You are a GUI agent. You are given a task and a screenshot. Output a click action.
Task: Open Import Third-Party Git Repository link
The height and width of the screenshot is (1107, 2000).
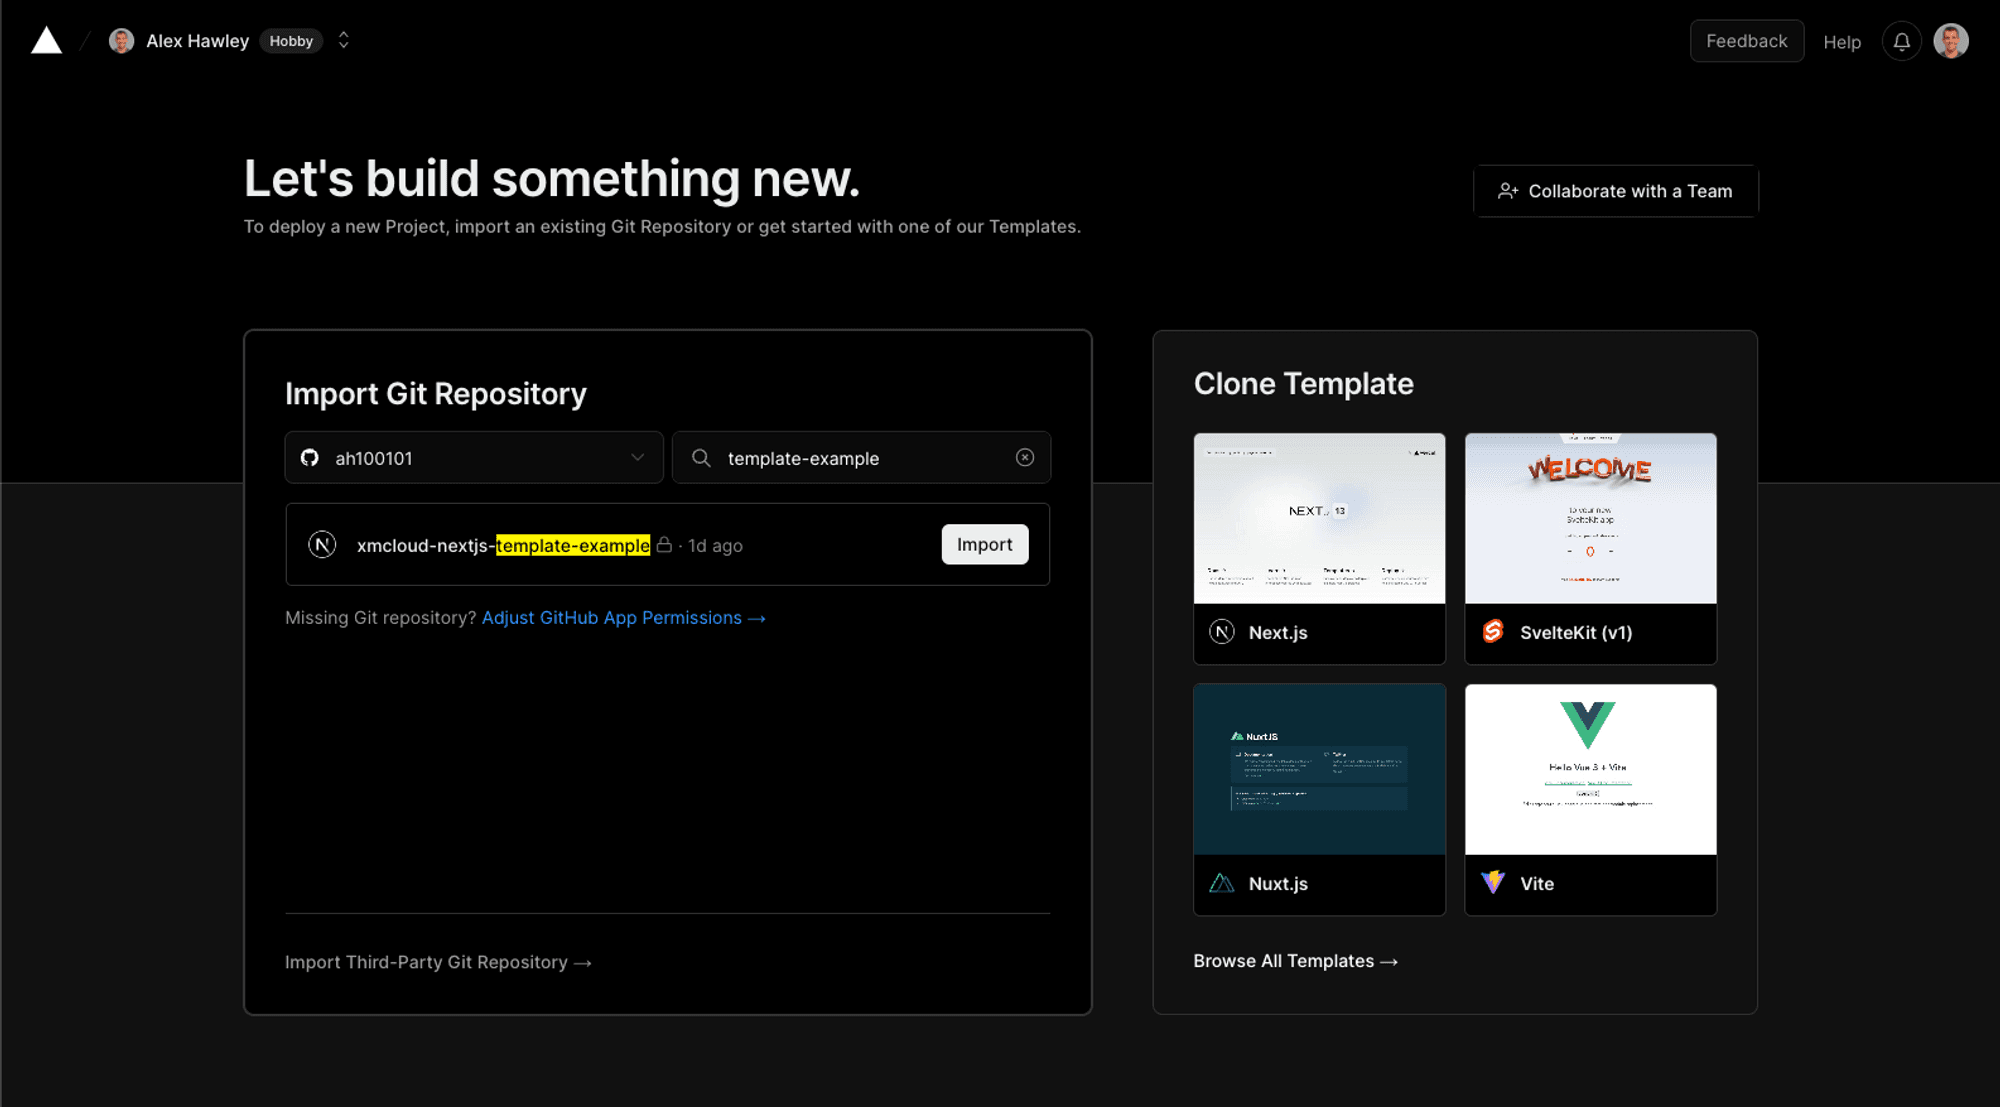tap(438, 962)
